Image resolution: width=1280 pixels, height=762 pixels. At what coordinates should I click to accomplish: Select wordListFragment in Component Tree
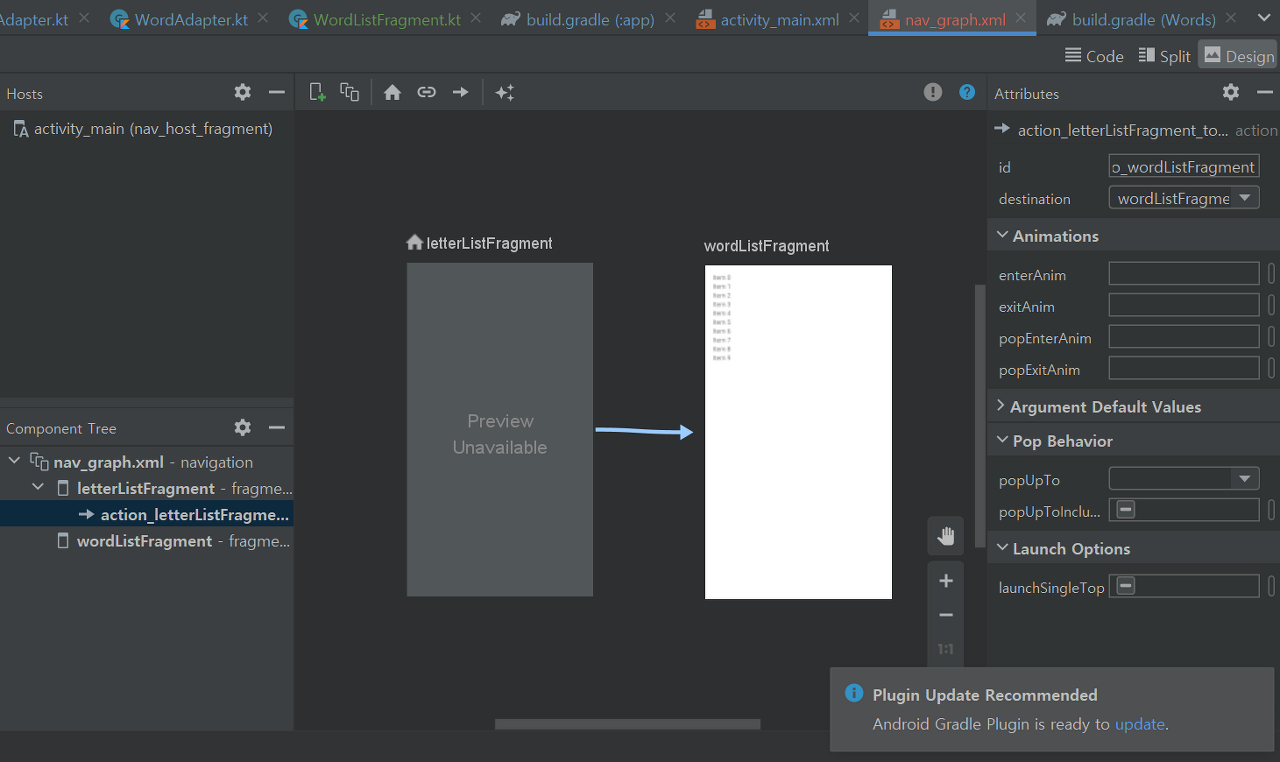point(146,541)
